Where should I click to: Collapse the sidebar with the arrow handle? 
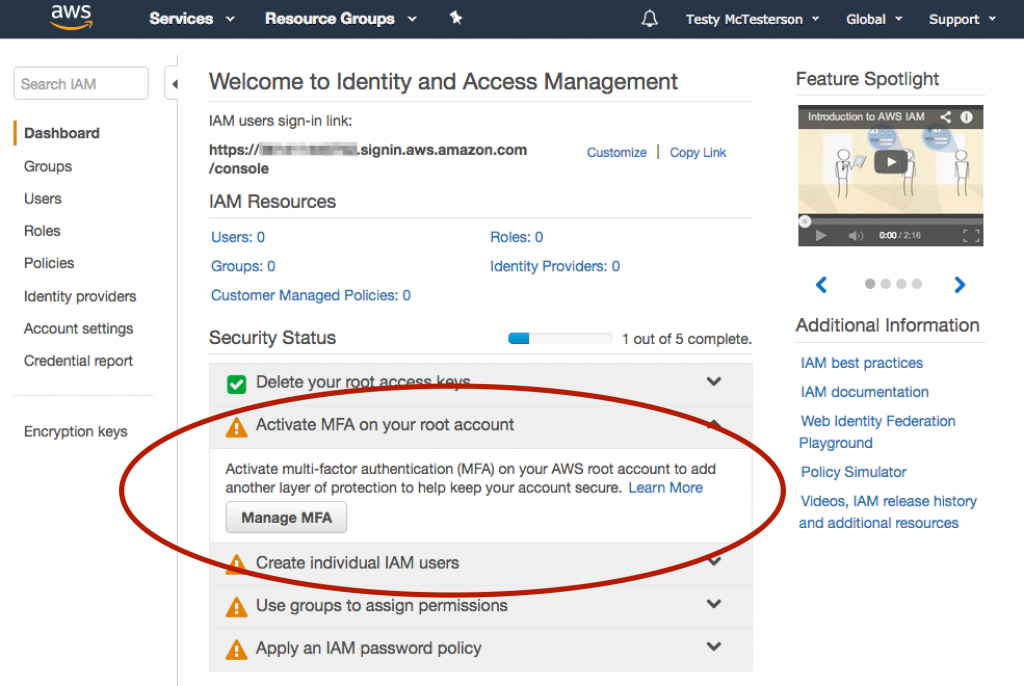(174, 84)
